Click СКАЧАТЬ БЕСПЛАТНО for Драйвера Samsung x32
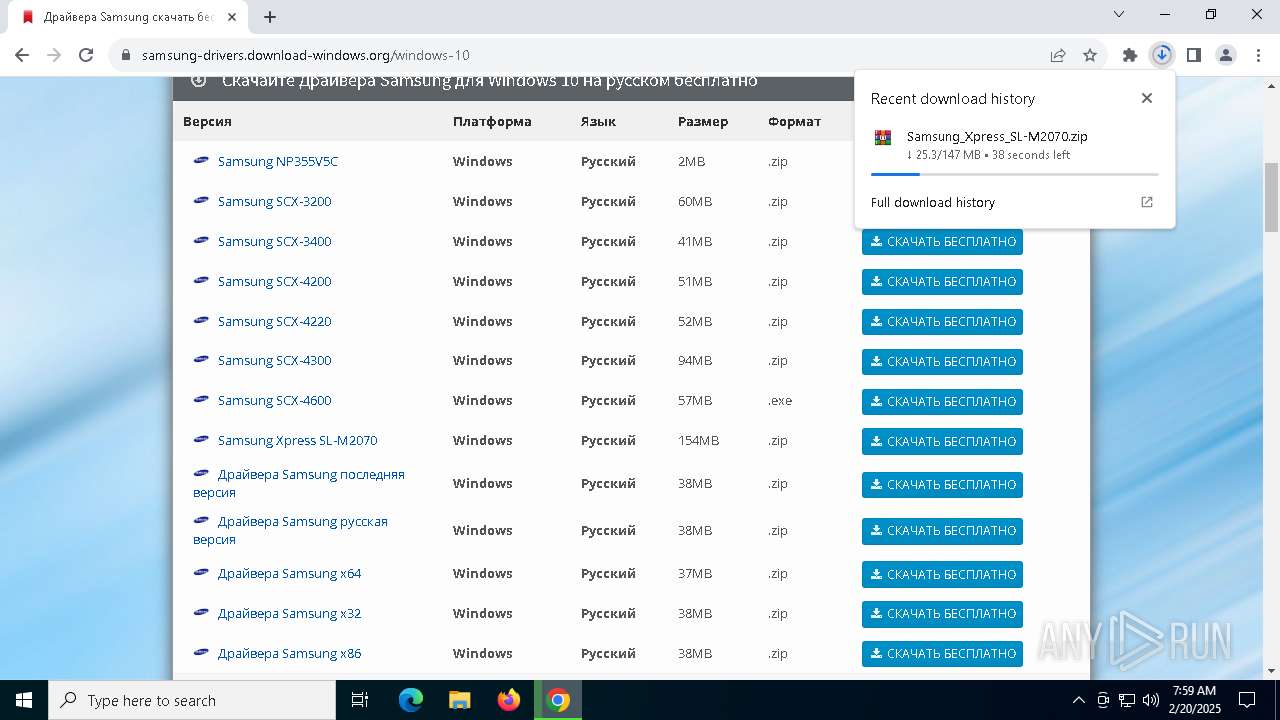 pyautogui.click(x=942, y=614)
